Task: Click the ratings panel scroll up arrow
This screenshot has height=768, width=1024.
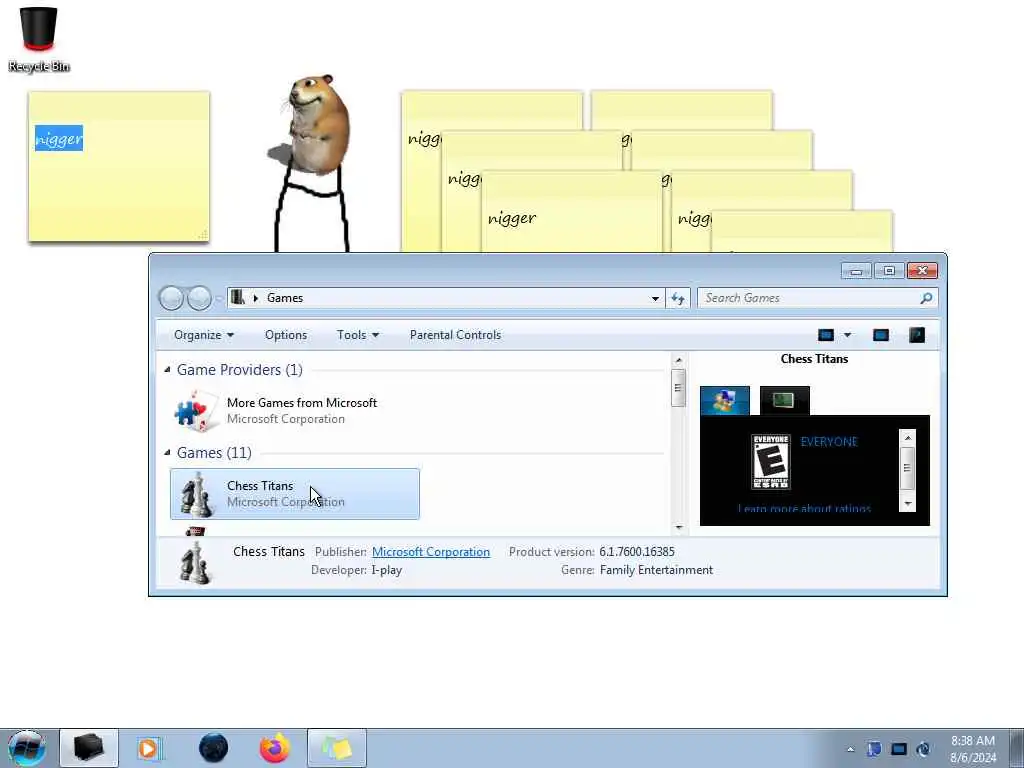Action: pos(907,438)
